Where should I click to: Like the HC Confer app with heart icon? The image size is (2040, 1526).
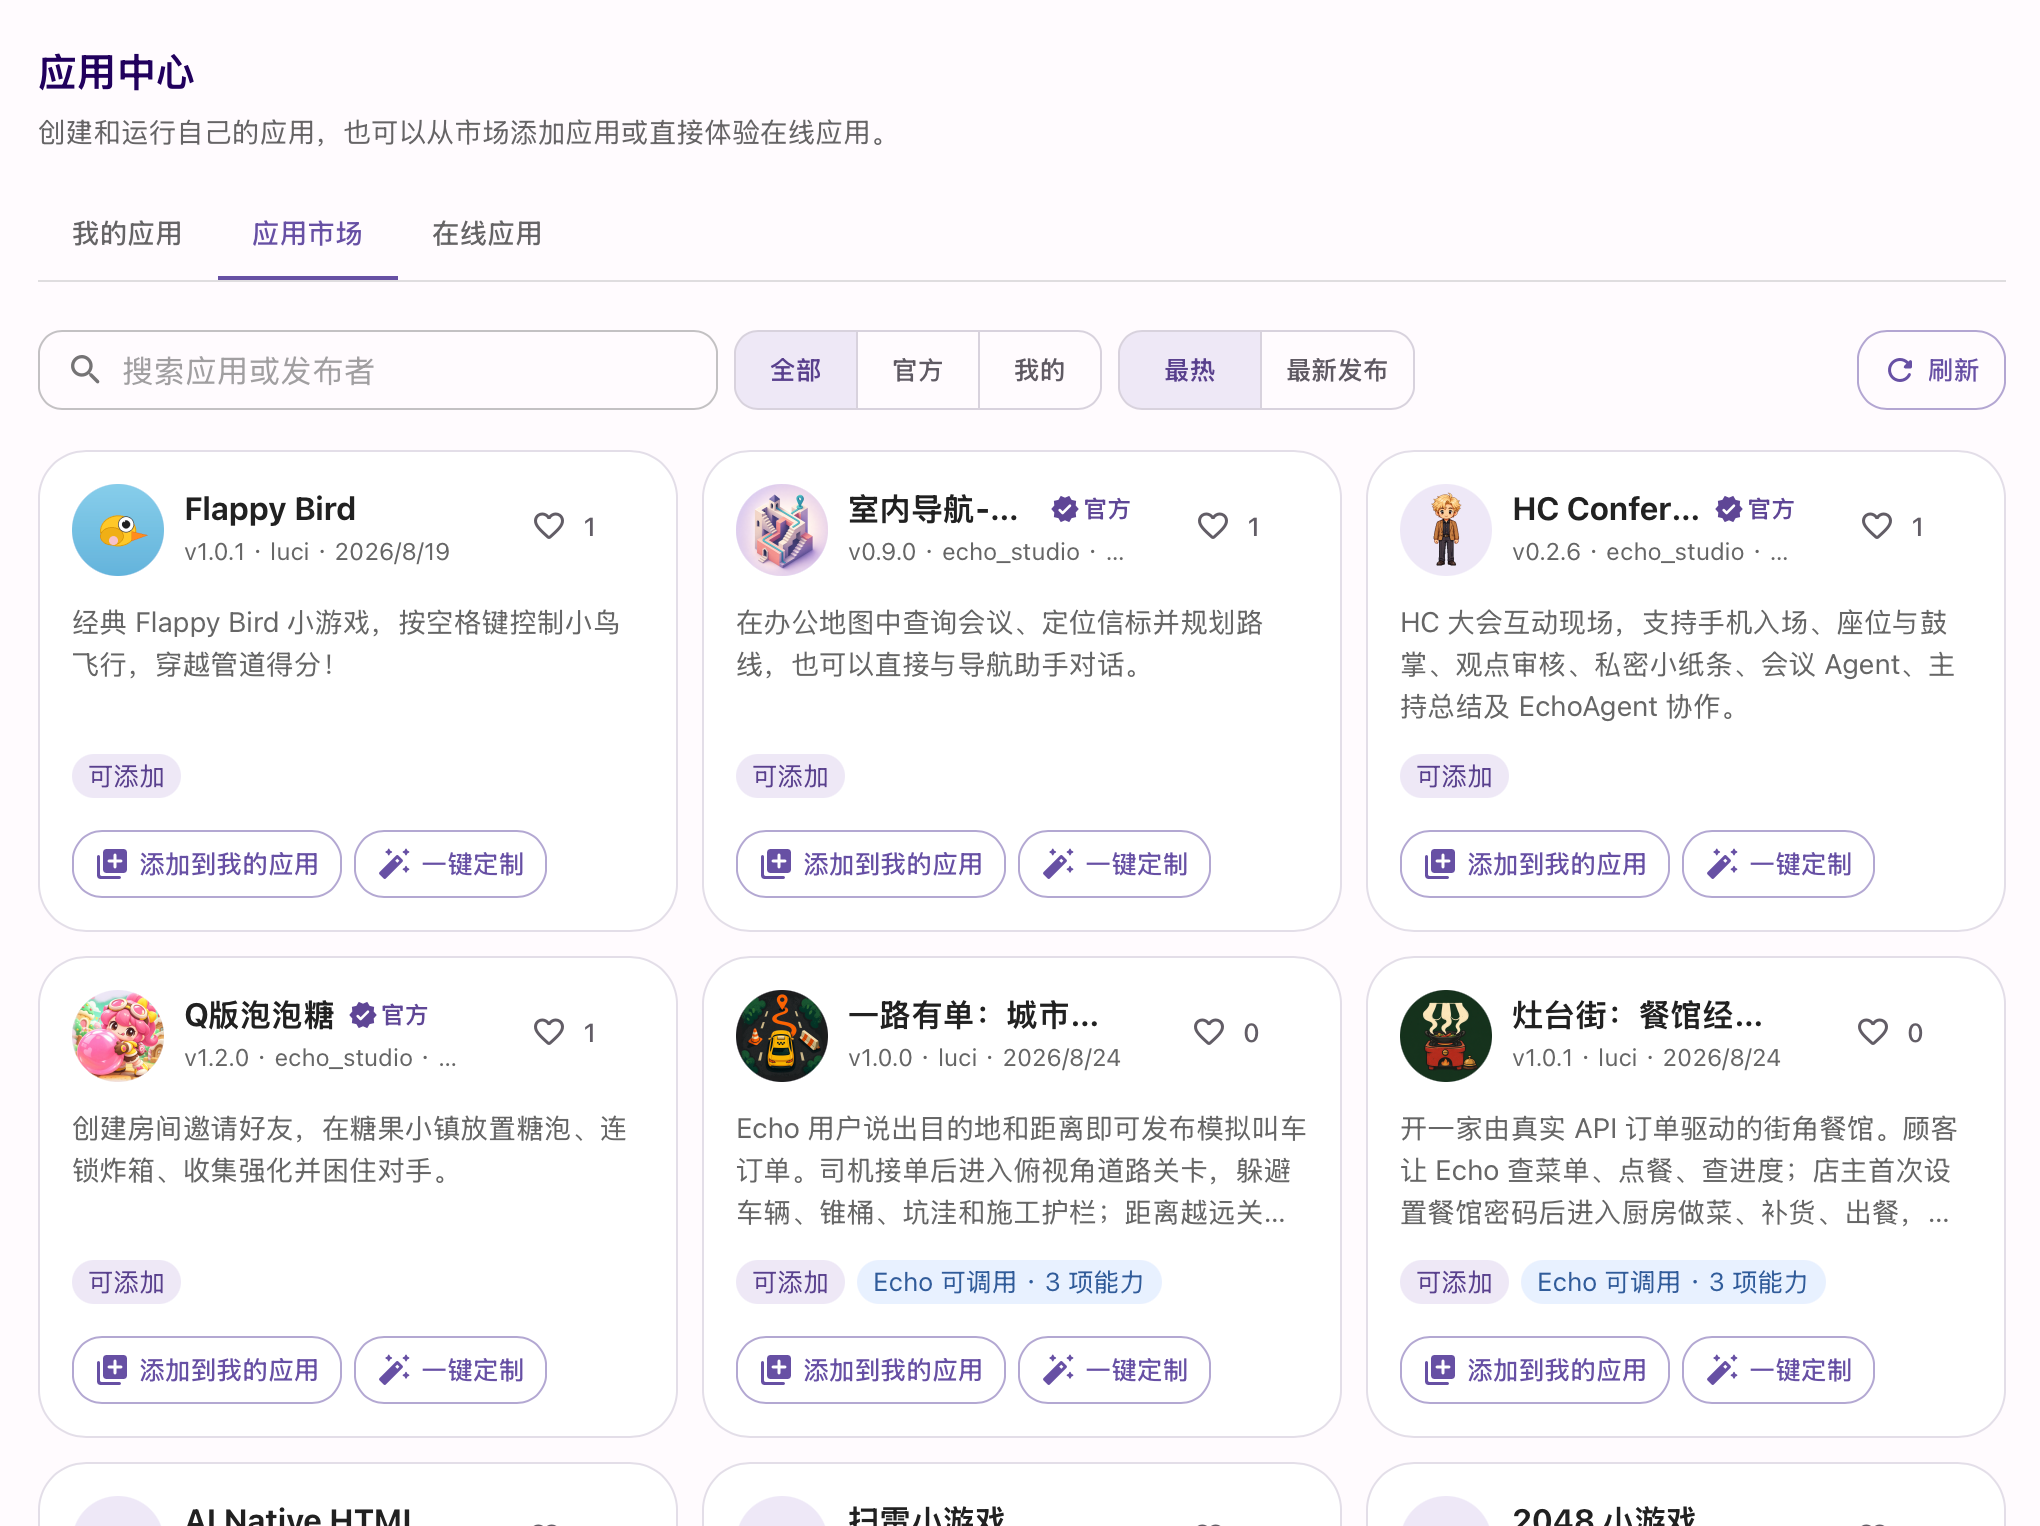click(x=1877, y=526)
